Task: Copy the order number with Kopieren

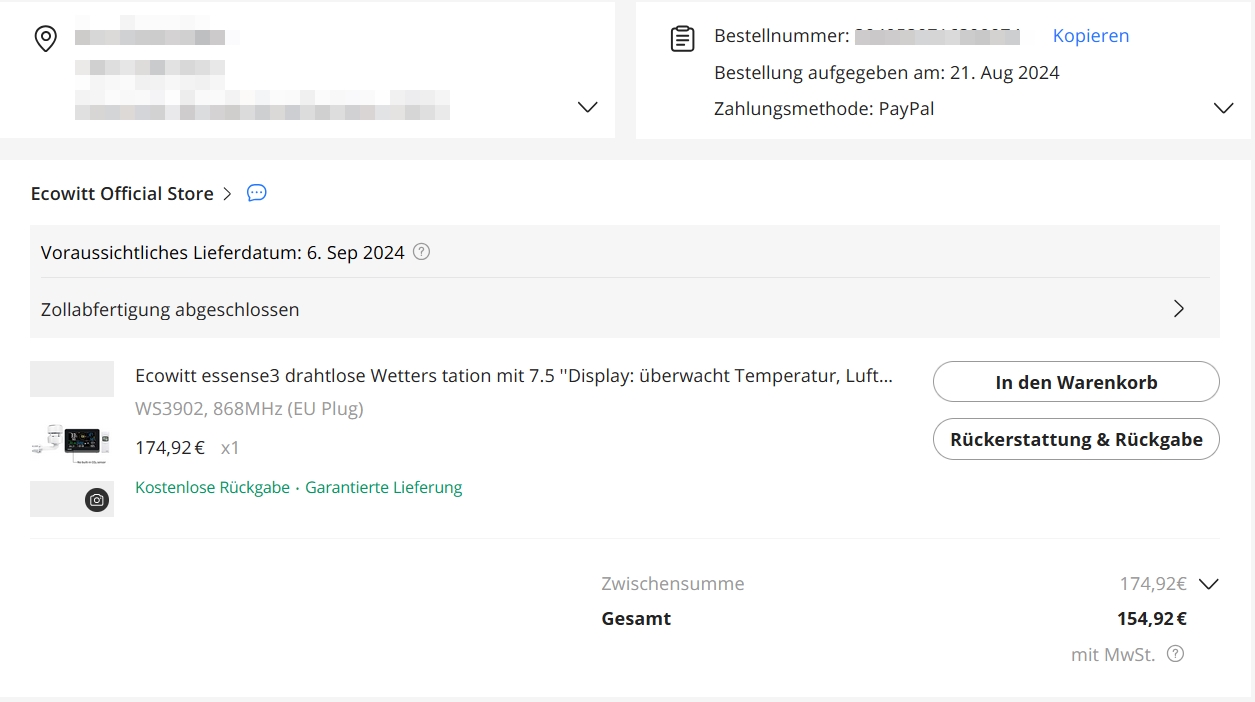Action: [x=1091, y=36]
